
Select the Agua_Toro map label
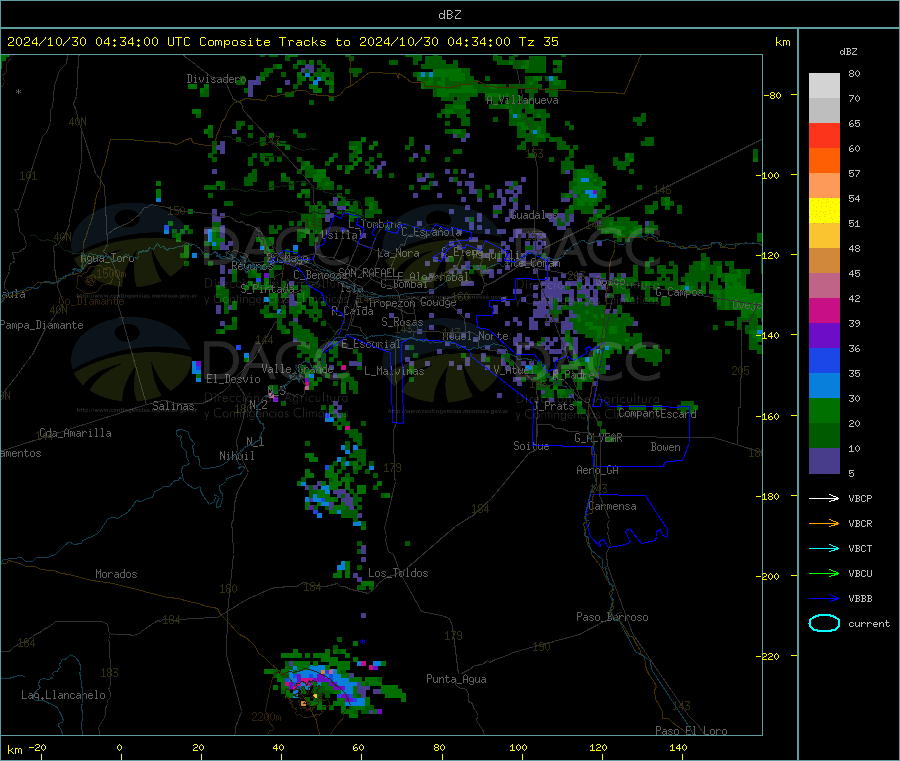point(107,258)
